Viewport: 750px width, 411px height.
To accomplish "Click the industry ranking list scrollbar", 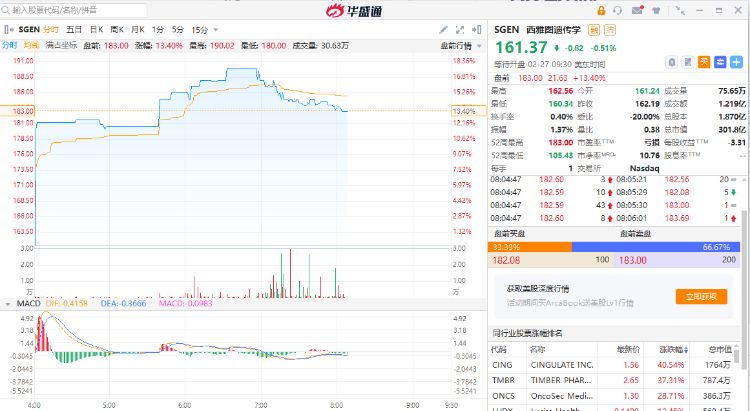I will tap(737, 356).
